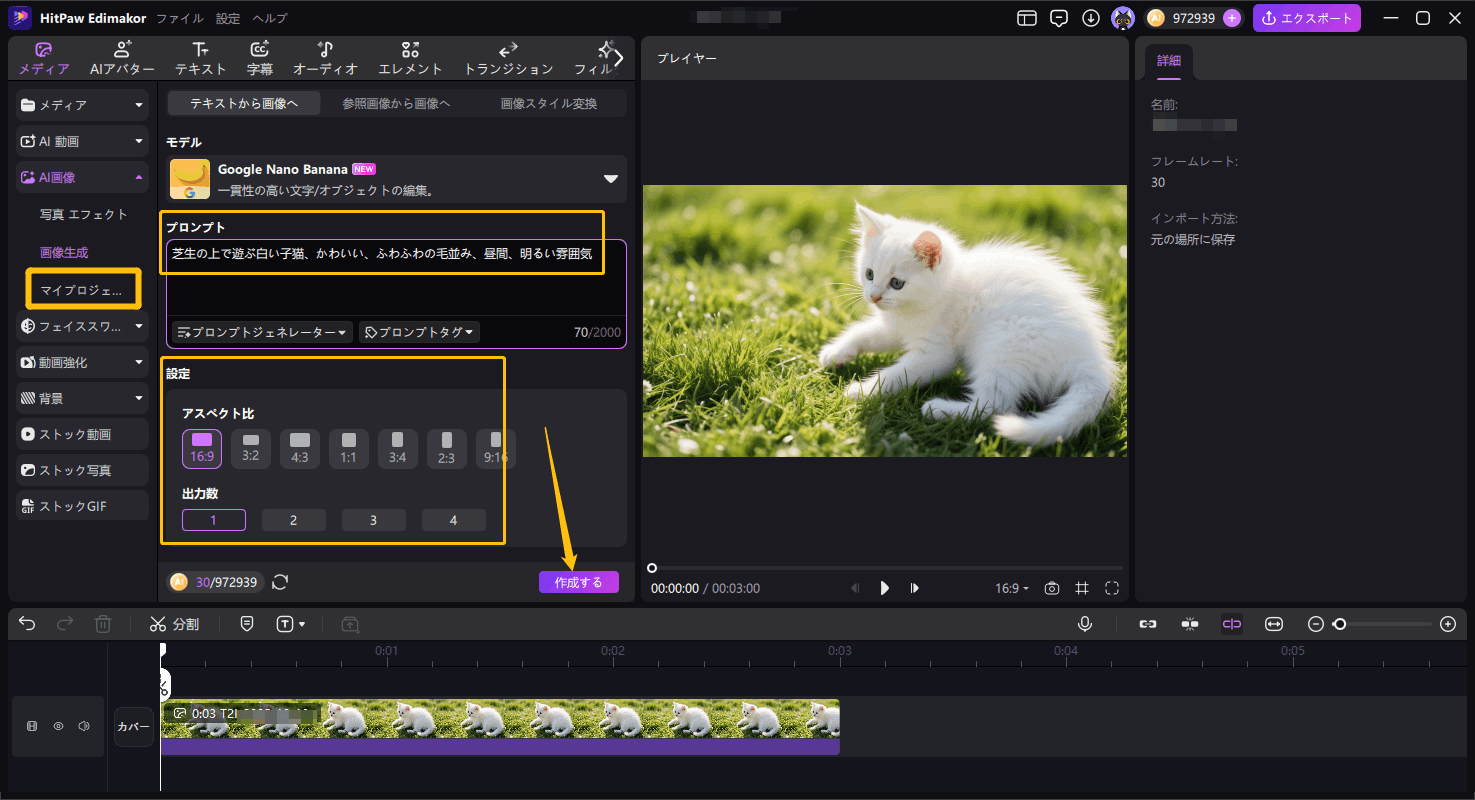Click the microphone voice-over record icon
This screenshot has height=800, width=1475.
coord(1084,624)
